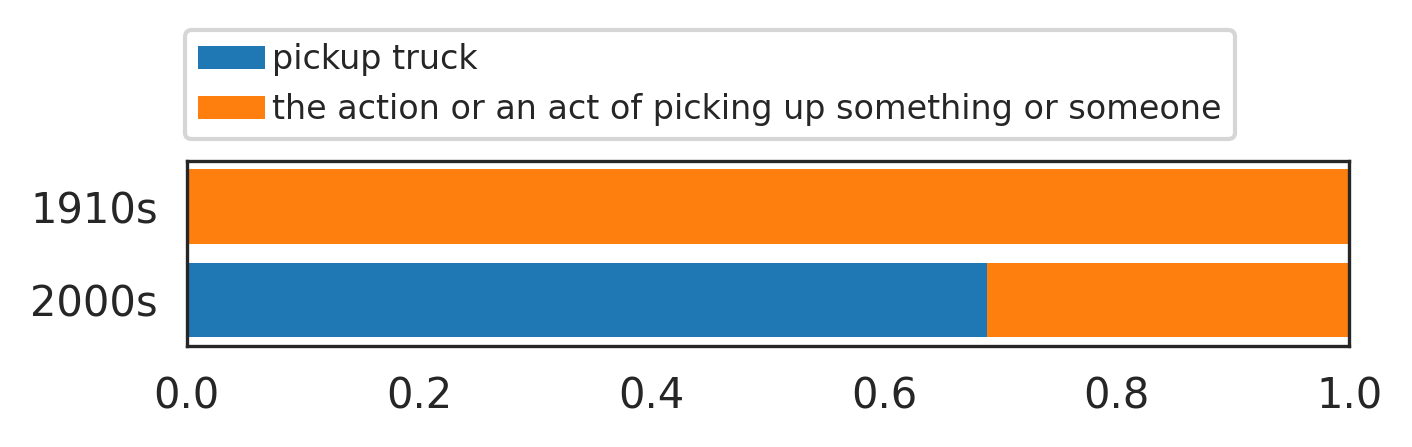Click the 0.4 x-axis tick label
Screen dimensions: 1412x447
click(x=652, y=396)
